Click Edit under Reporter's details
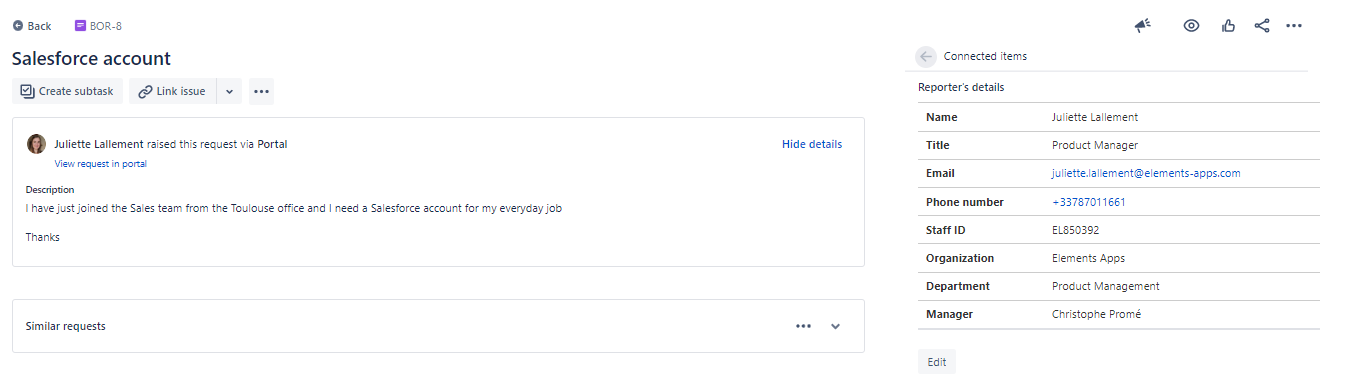Screen dimensions: 1345x384 937,362
